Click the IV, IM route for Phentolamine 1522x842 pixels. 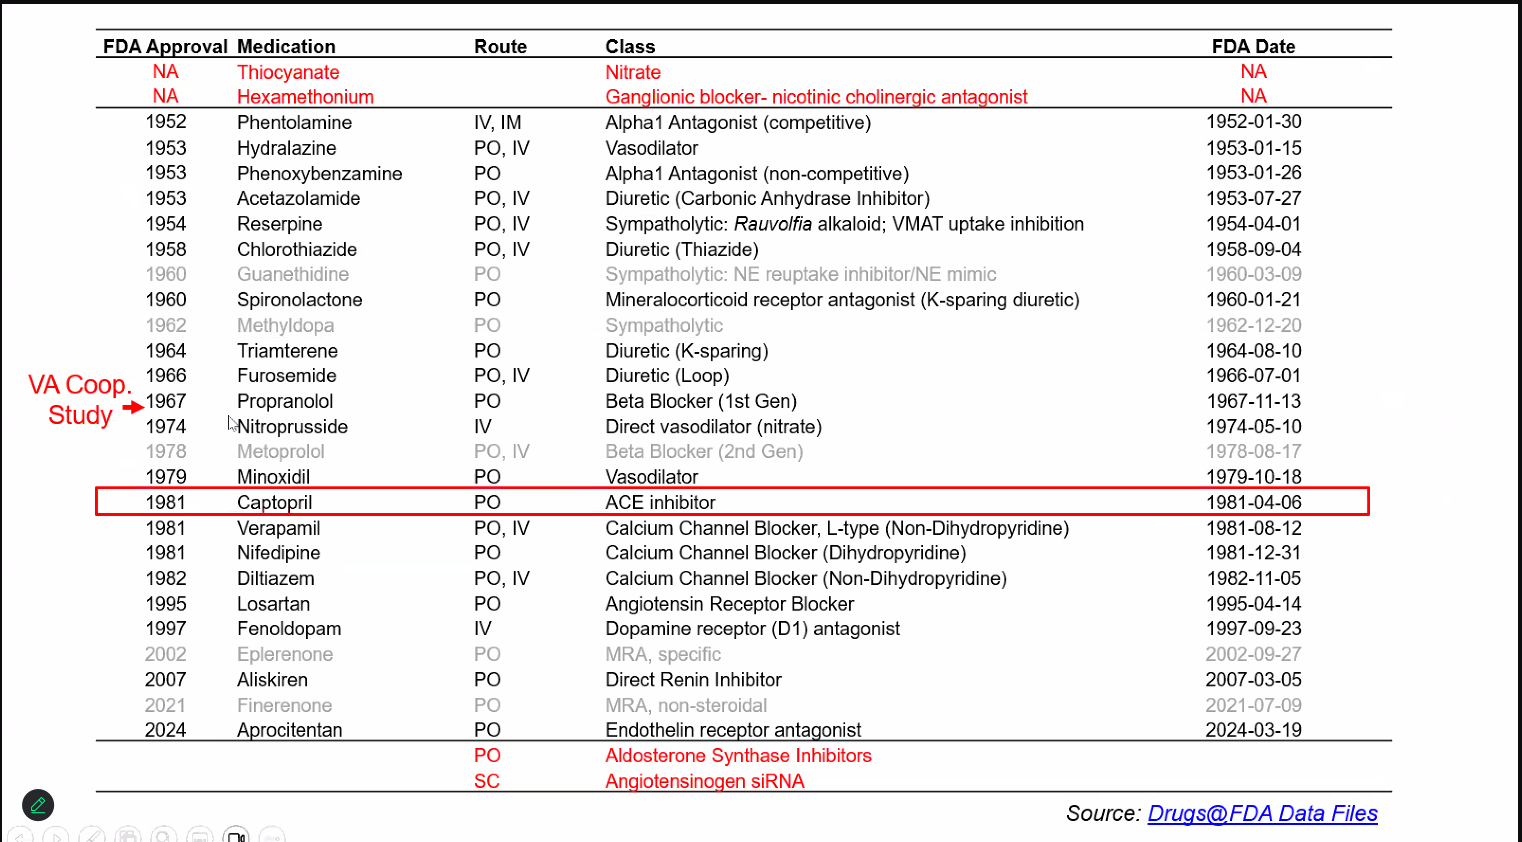pos(497,122)
